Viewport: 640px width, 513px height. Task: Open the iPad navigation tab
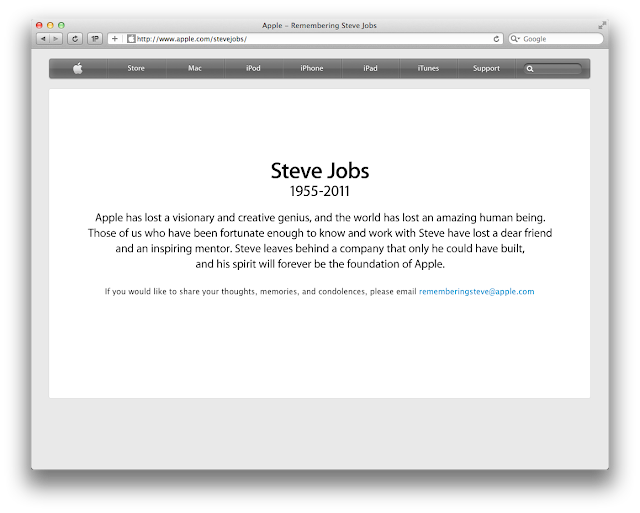tap(370, 68)
